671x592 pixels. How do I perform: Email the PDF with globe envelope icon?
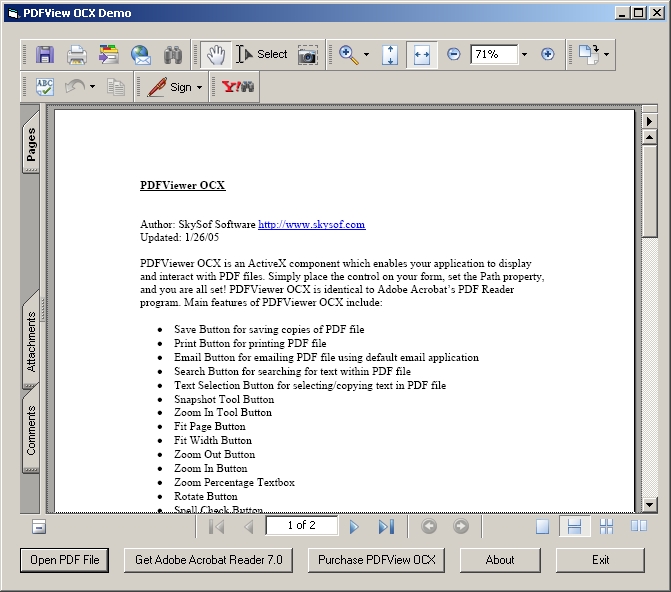tap(141, 54)
